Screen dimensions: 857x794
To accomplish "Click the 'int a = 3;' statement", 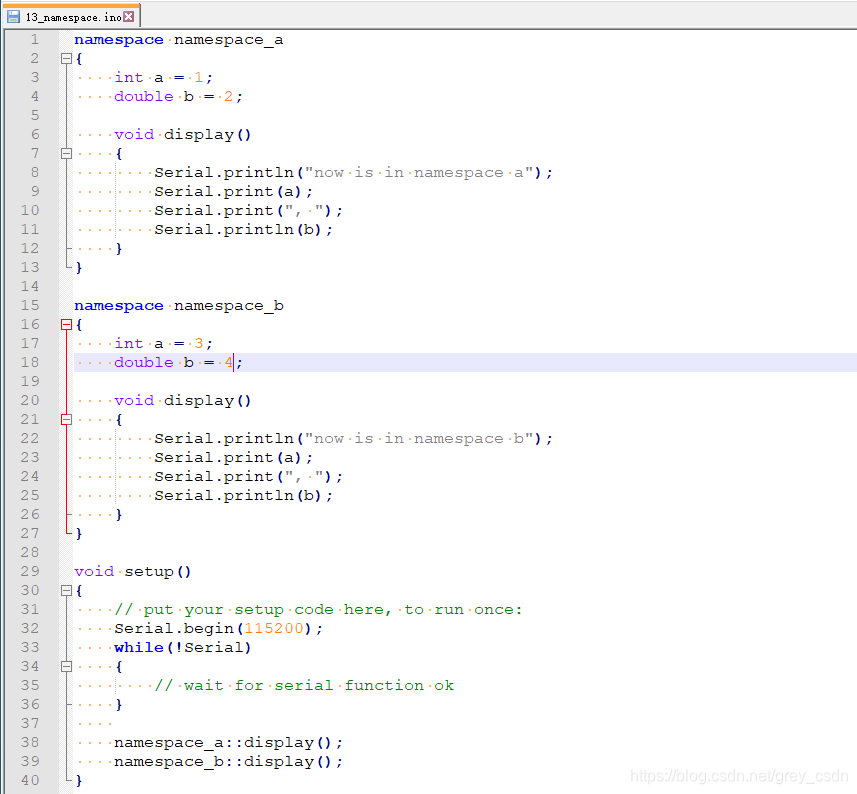I will [x=163, y=344].
